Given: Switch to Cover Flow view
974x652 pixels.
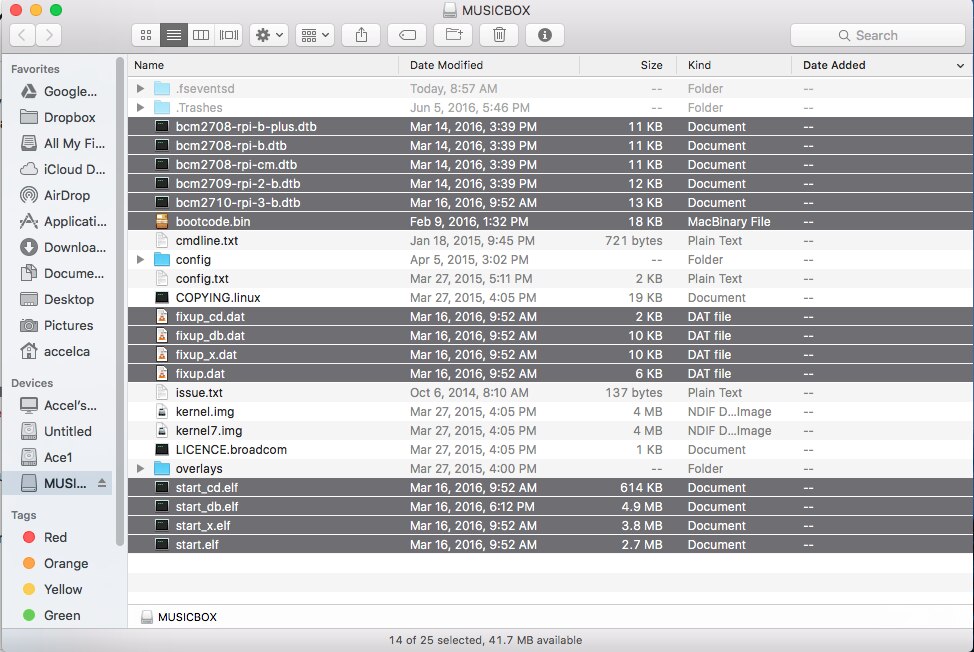Looking at the screenshot, I should coord(229,35).
